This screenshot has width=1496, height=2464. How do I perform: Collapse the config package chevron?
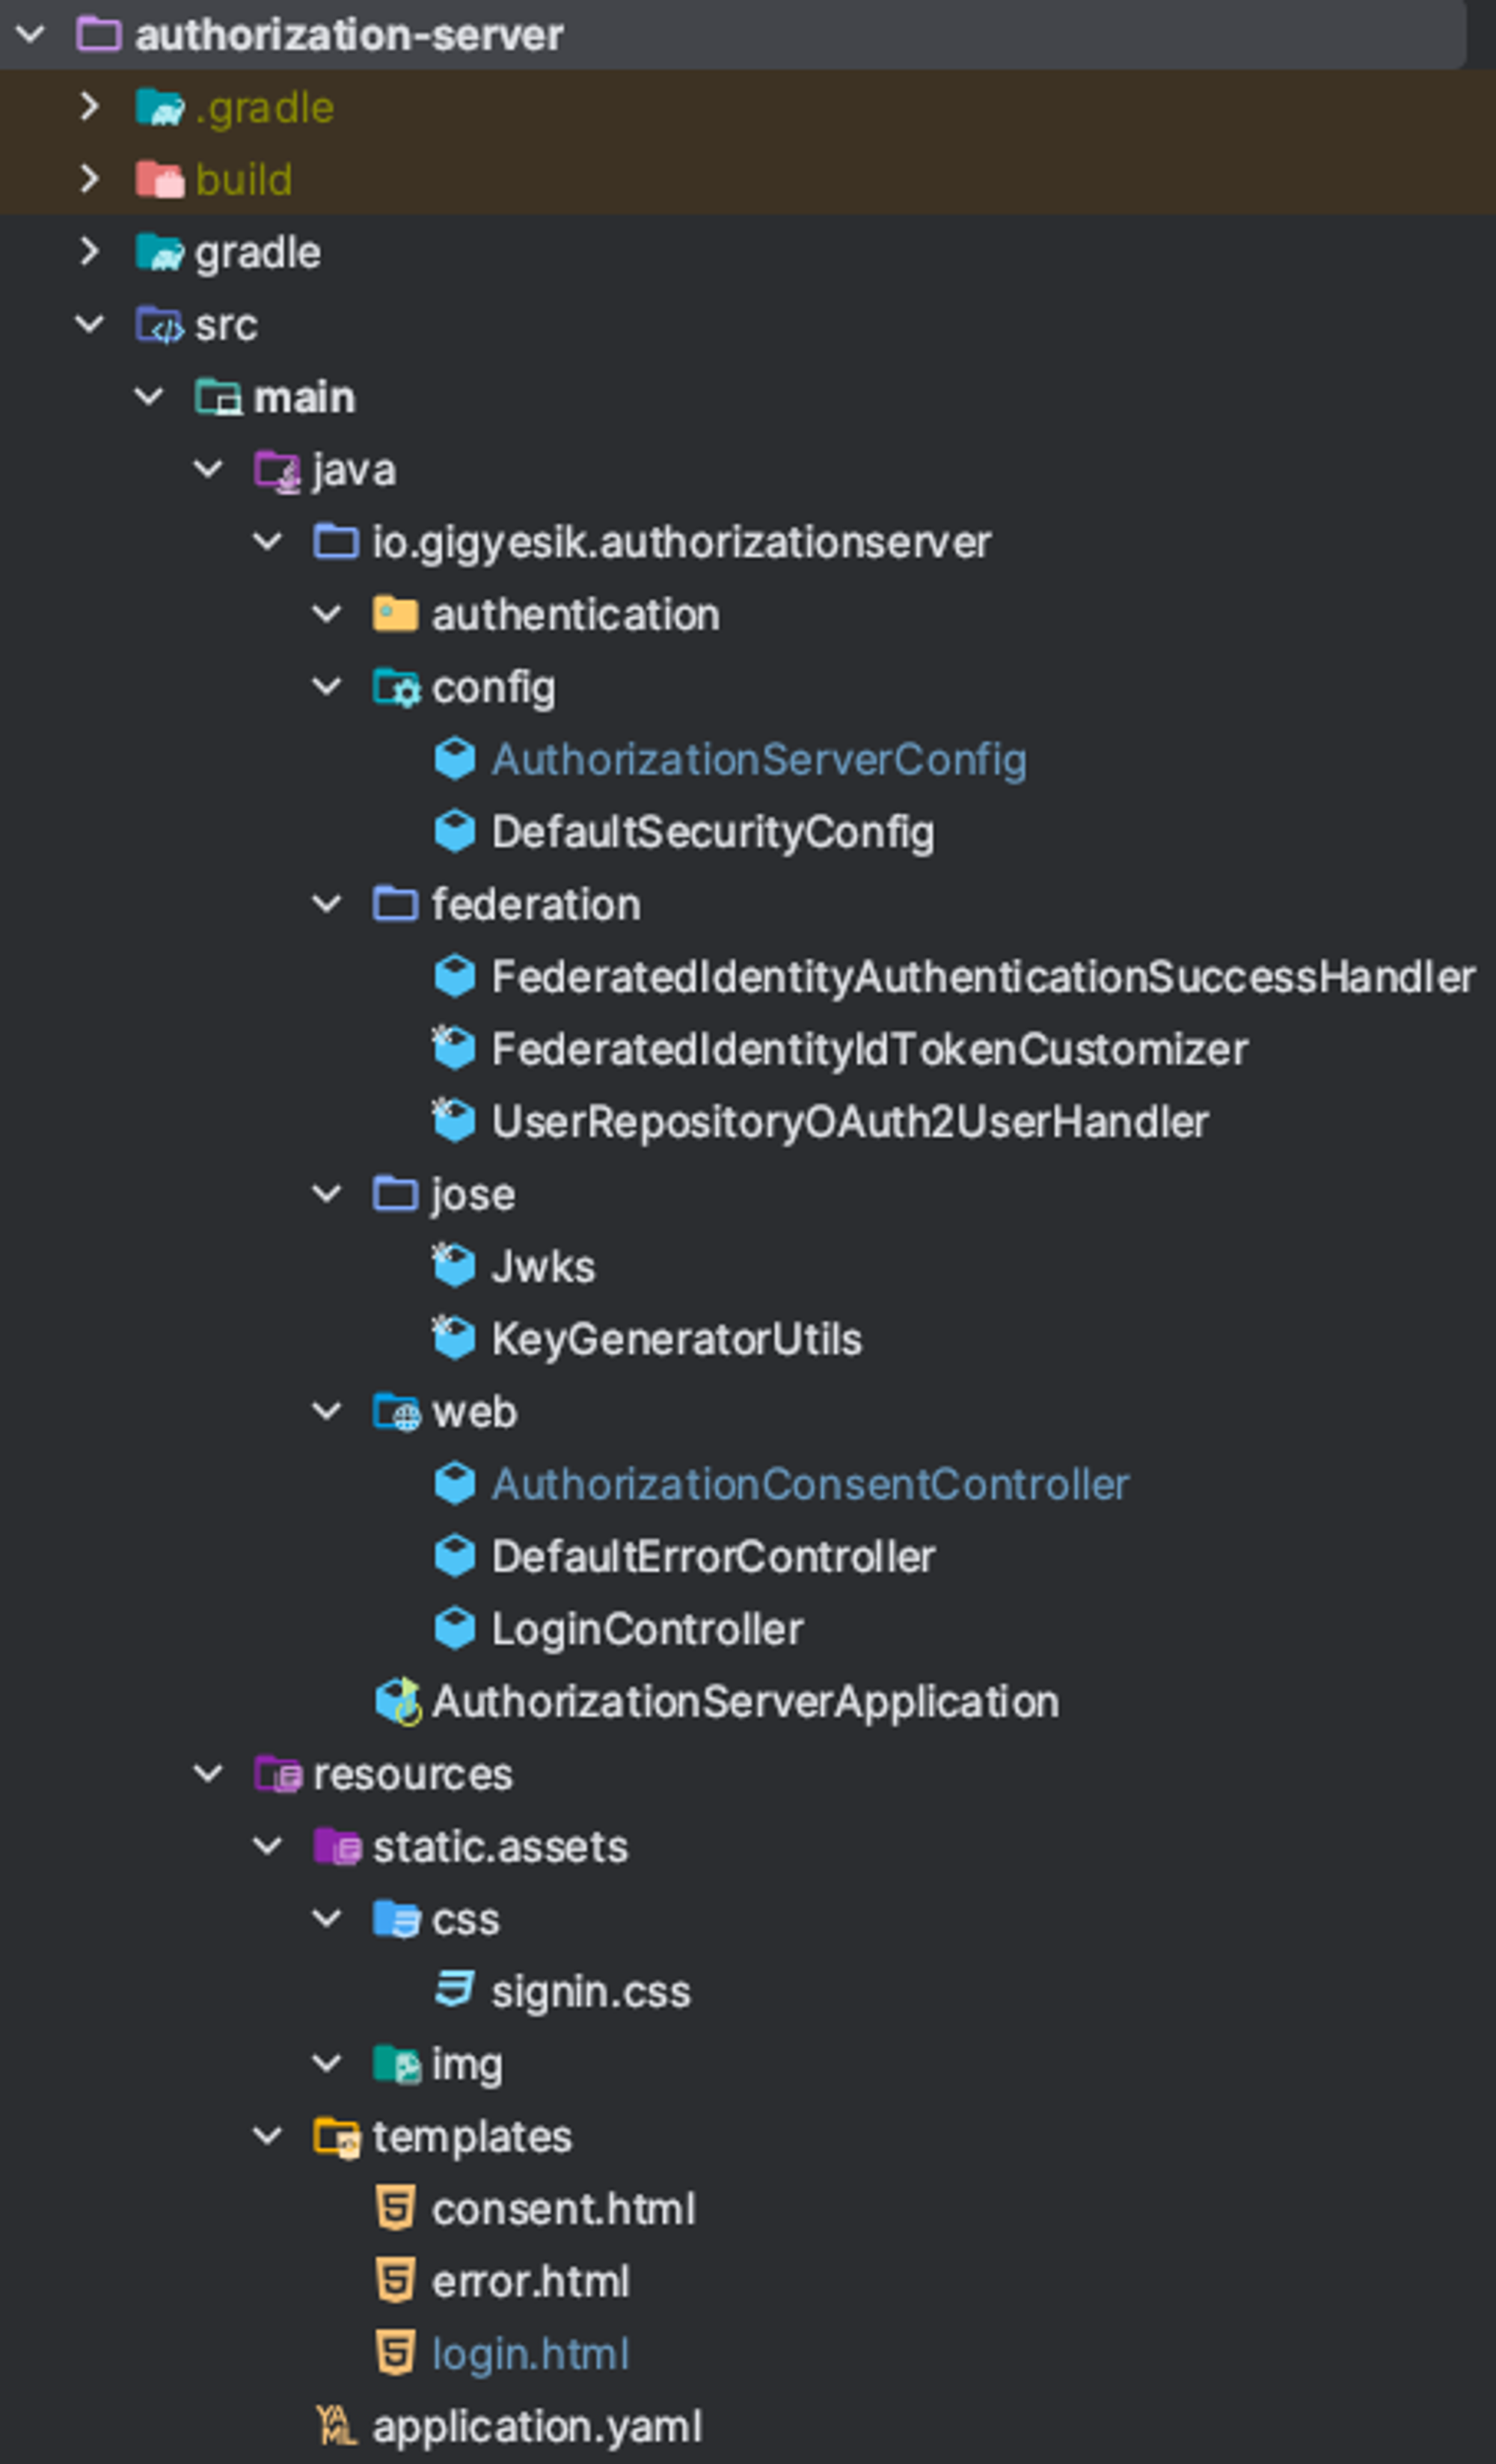[x=327, y=687]
